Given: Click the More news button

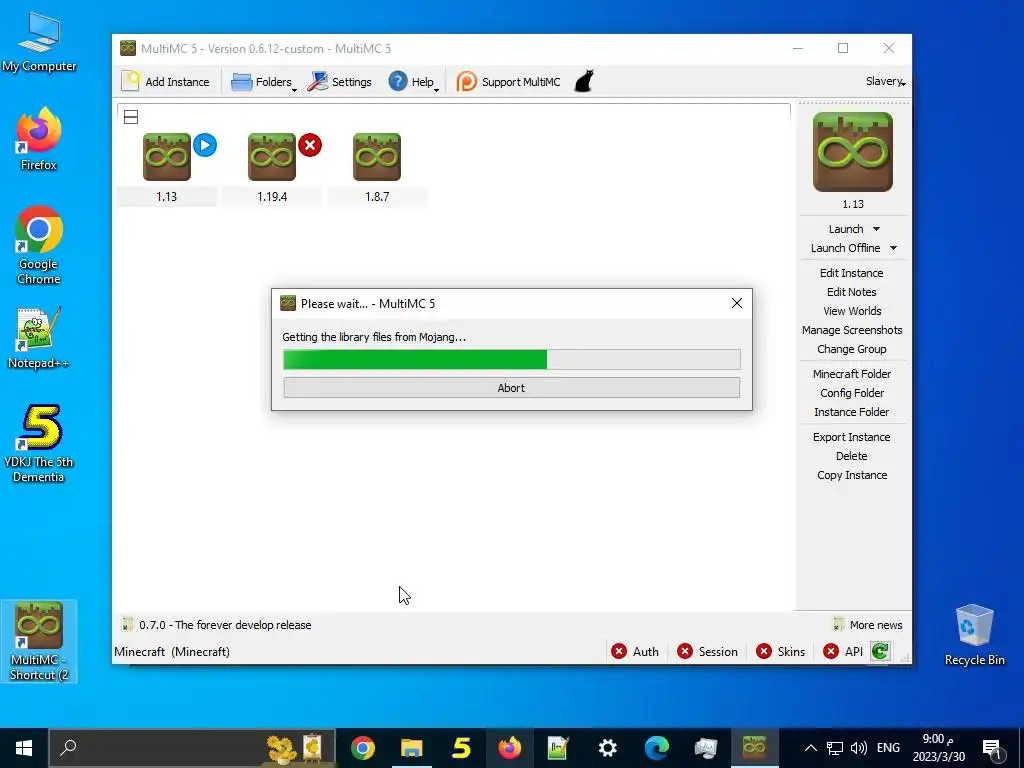Looking at the screenshot, I should 867,625.
